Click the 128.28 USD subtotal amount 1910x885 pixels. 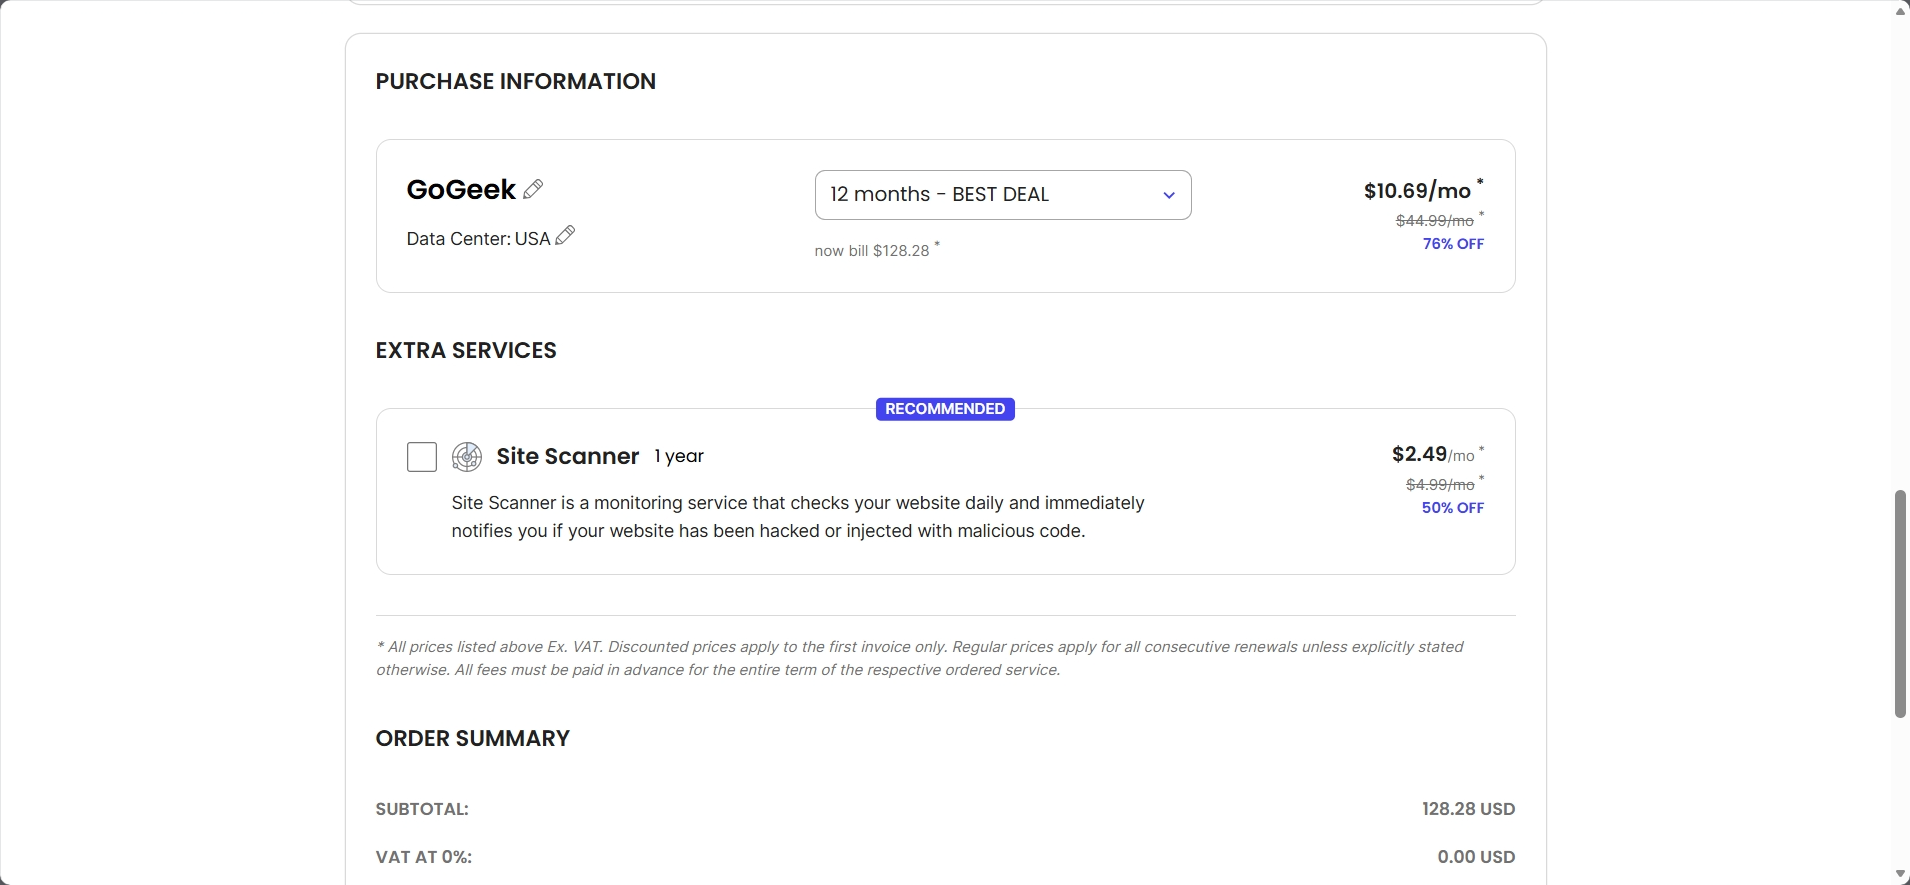pyautogui.click(x=1468, y=809)
